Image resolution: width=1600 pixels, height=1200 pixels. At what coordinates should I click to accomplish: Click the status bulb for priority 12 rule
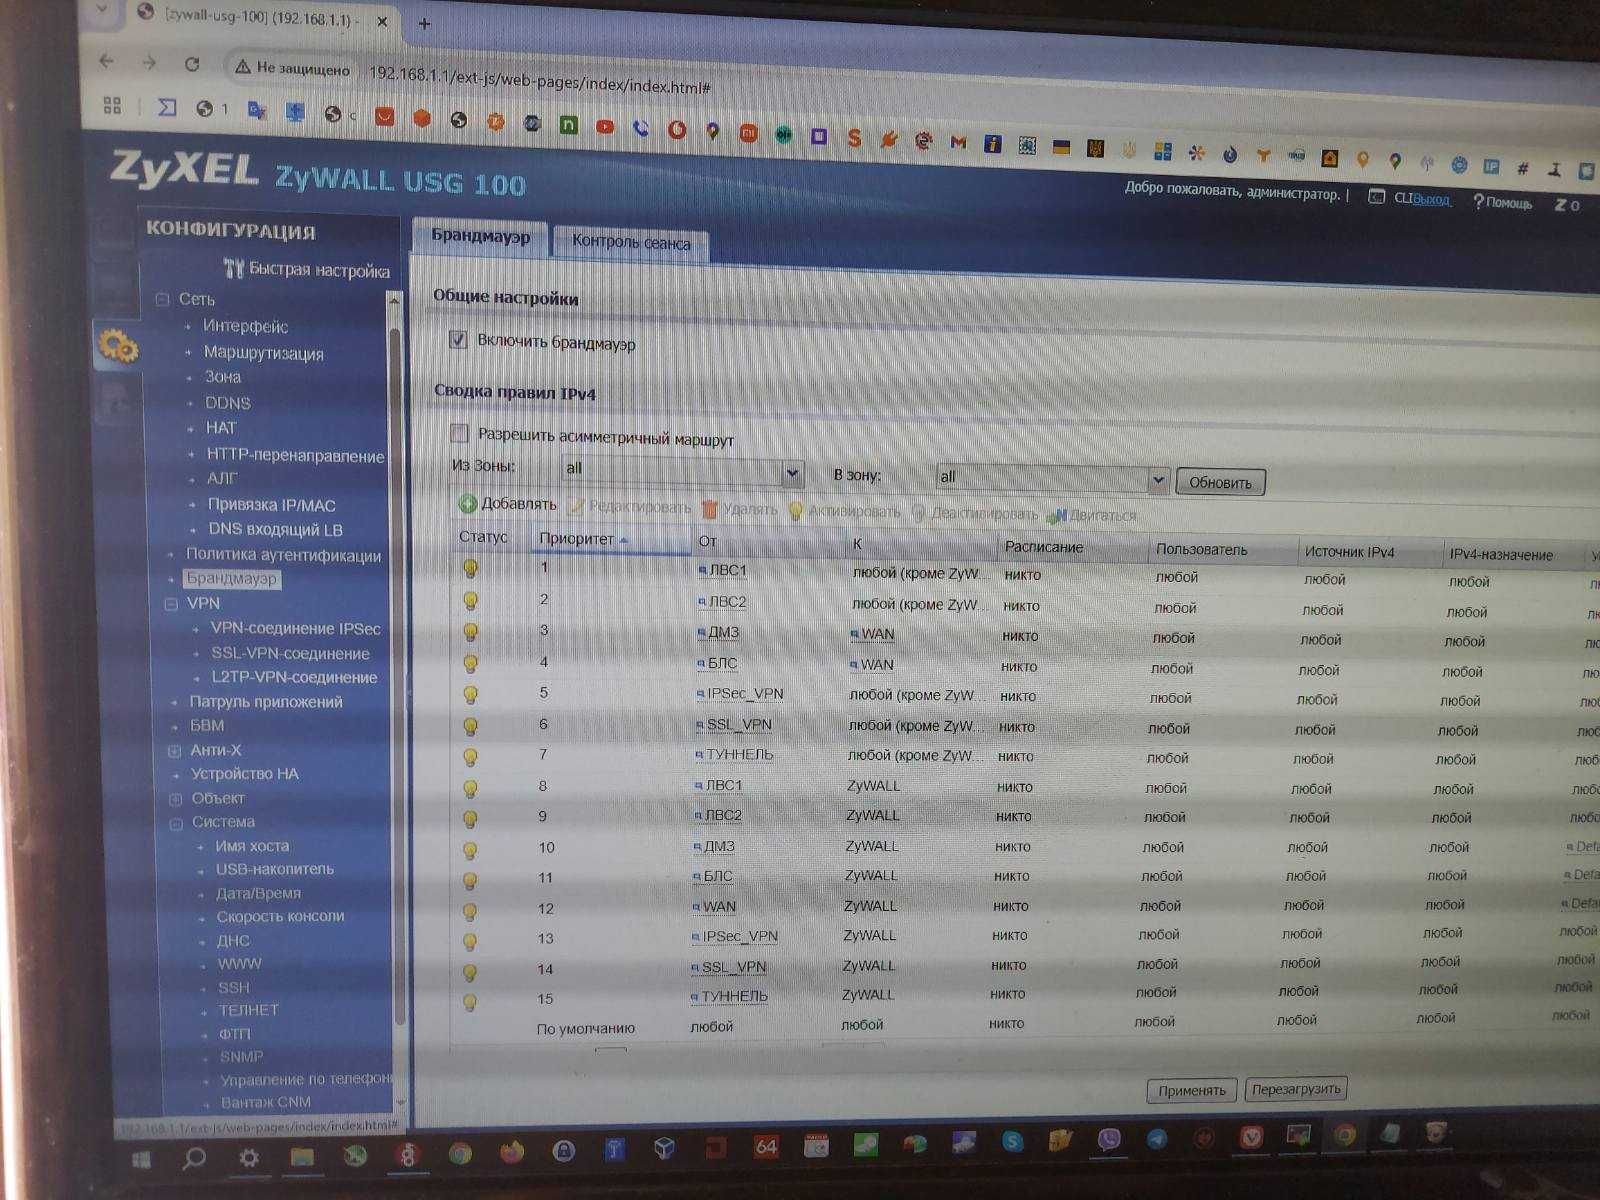pyautogui.click(x=469, y=911)
